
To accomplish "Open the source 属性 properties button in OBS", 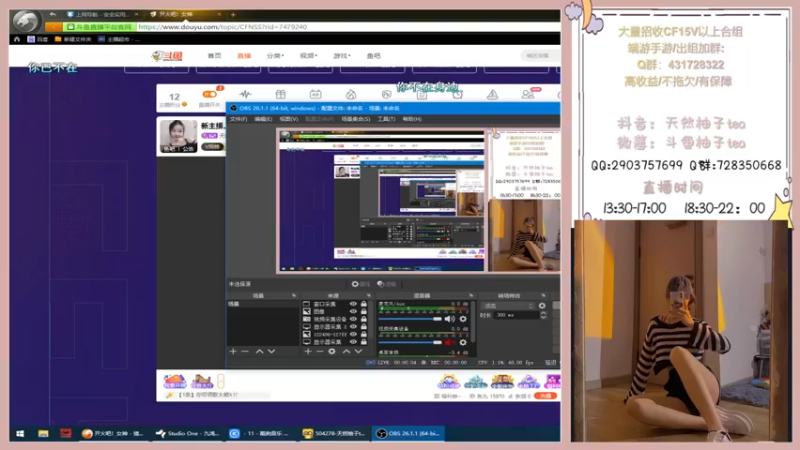I will point(361,284).
